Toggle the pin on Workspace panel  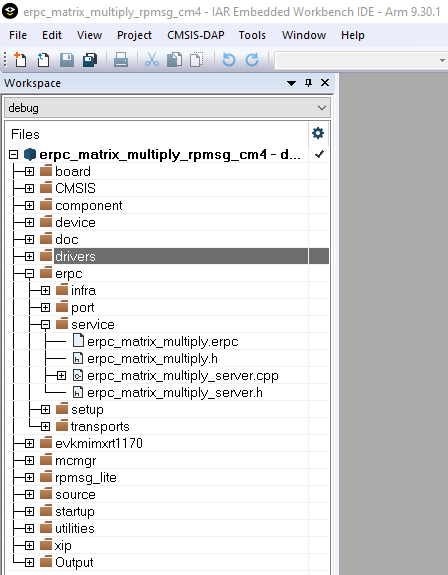point(308,83)
